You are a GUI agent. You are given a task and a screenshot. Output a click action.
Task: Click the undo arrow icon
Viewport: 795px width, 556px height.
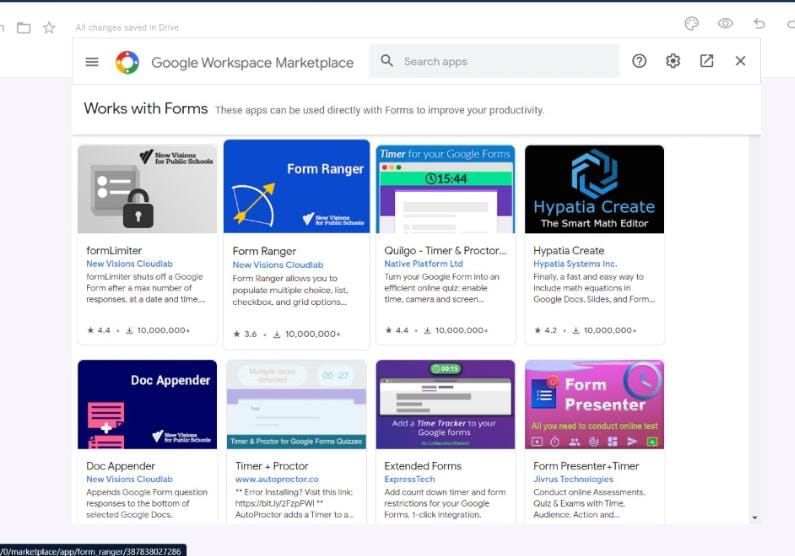coord(759,23)
